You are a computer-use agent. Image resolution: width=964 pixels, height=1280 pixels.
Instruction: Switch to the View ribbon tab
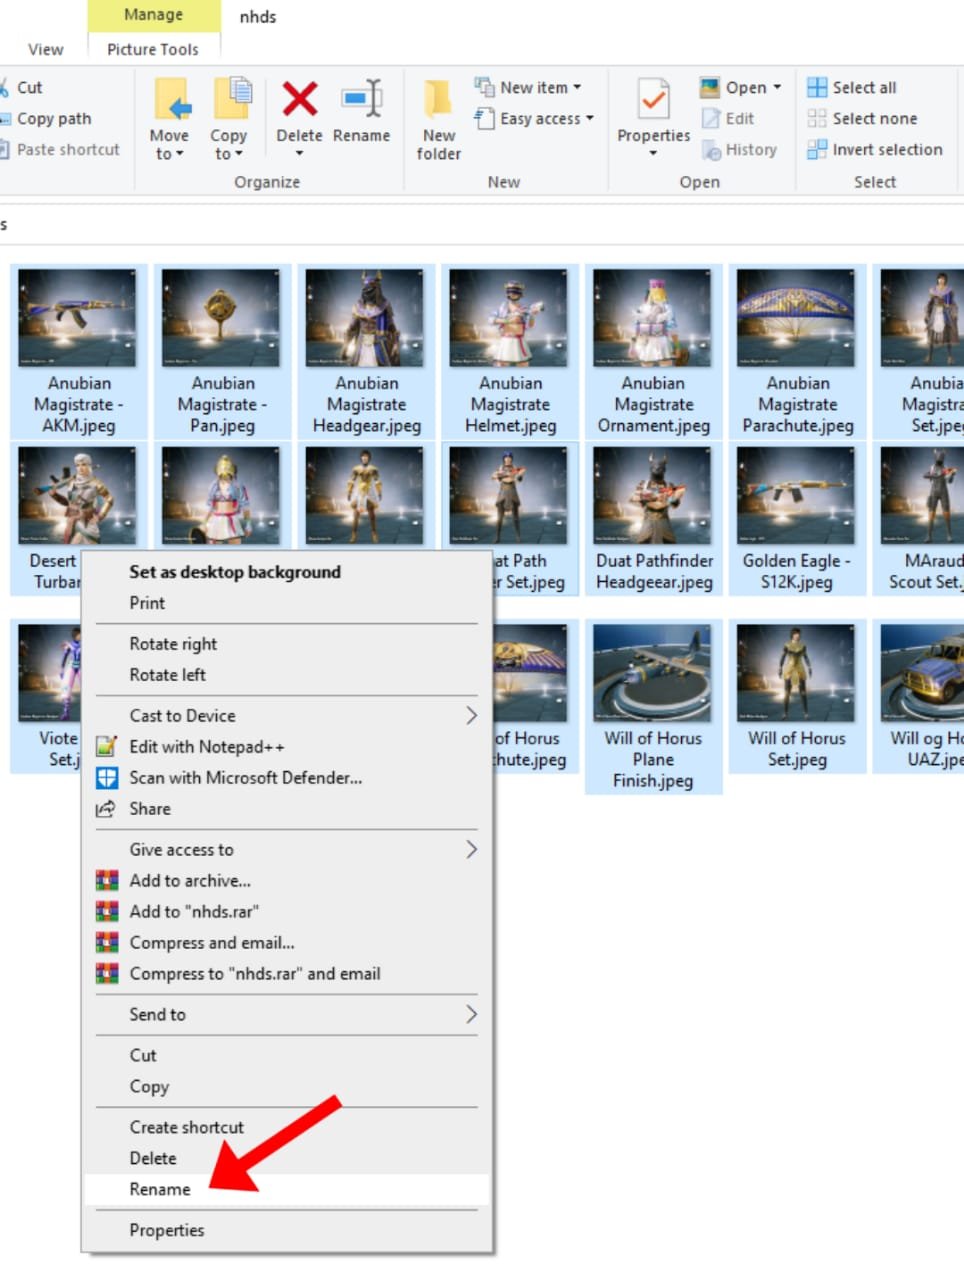tap(45, 50)
